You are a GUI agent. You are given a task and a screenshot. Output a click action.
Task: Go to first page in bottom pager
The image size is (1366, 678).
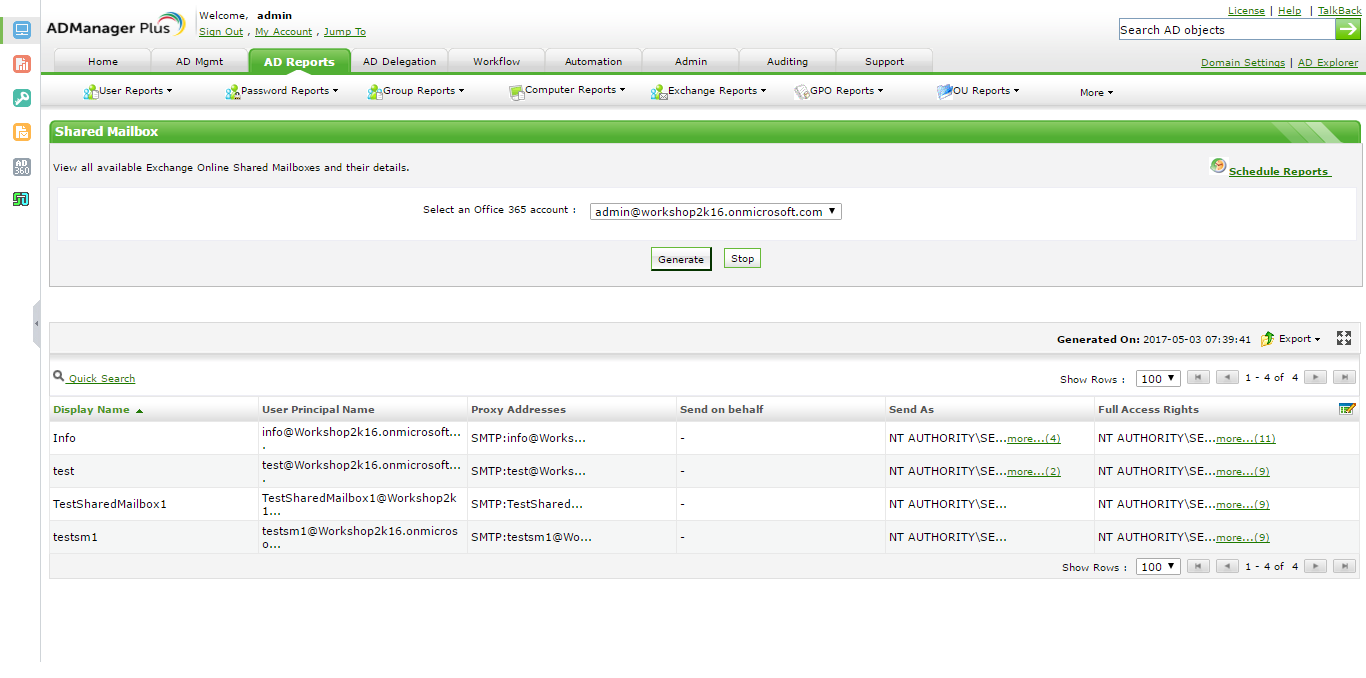(x=1198, y=566)
